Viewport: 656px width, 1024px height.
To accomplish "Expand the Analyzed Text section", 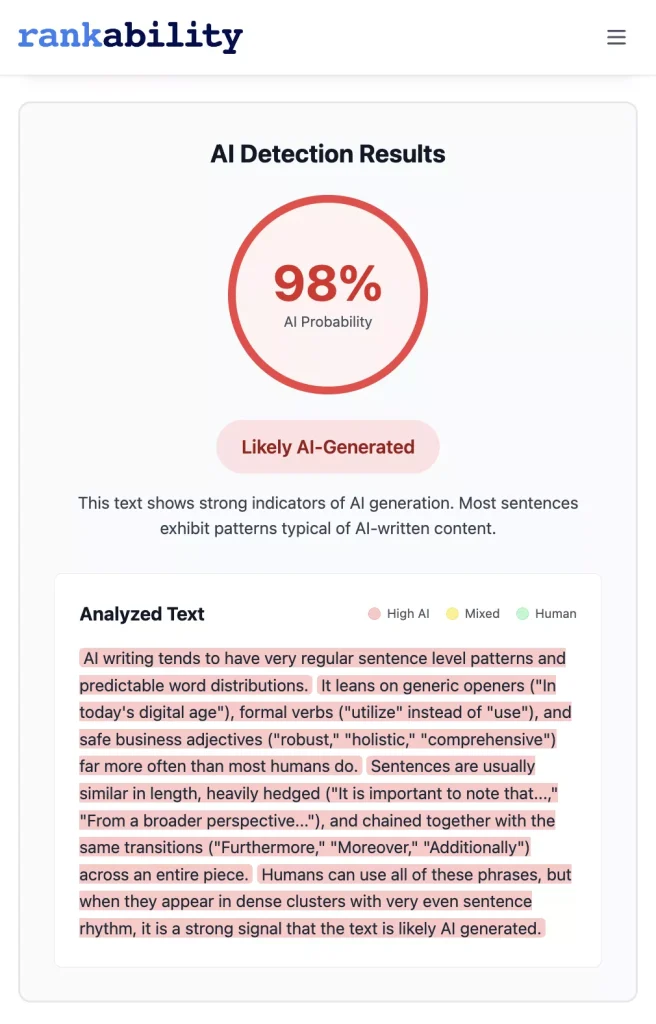I will [x=142, y=613].
